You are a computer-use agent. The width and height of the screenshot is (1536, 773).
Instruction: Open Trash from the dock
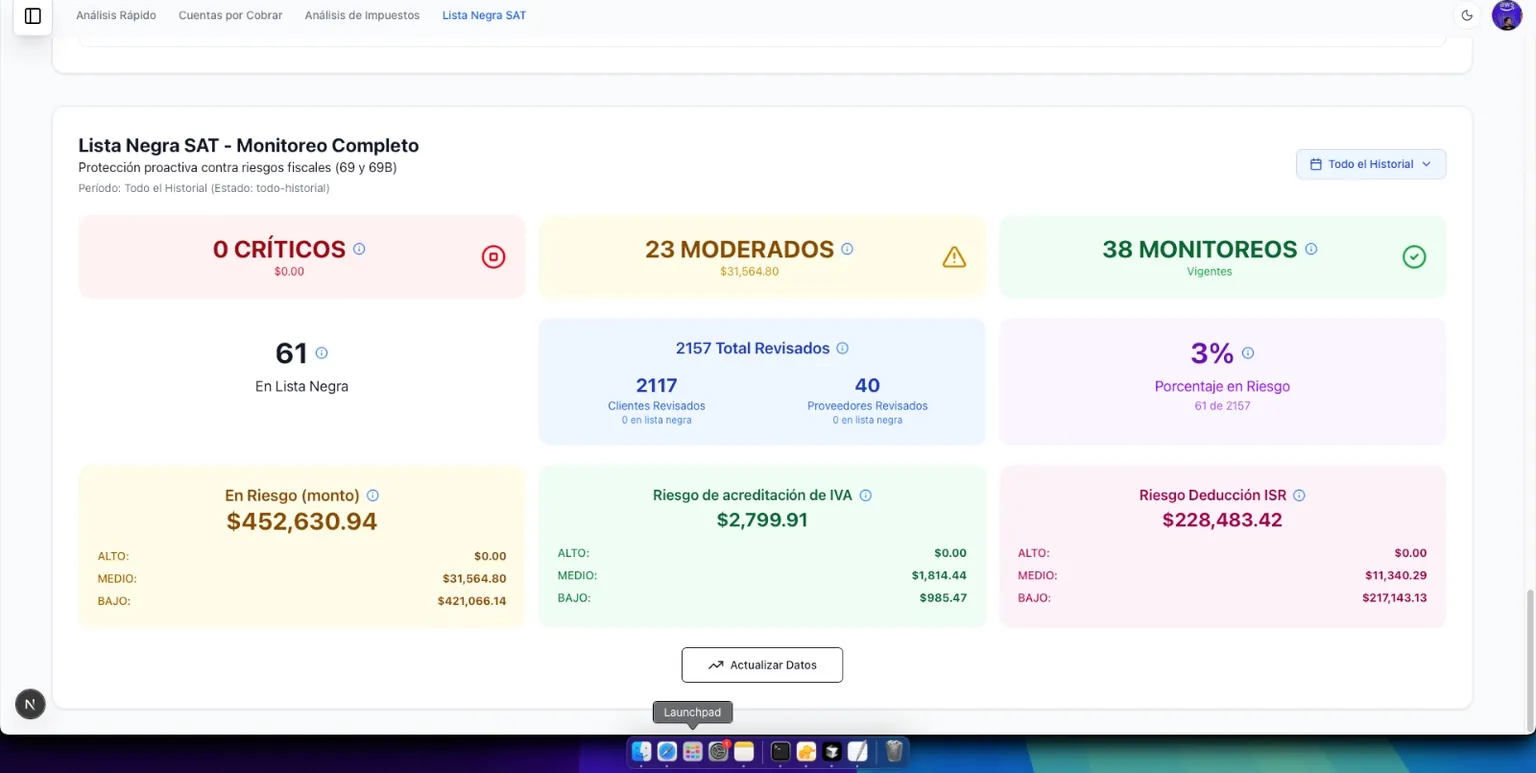[x=894, y=751]
